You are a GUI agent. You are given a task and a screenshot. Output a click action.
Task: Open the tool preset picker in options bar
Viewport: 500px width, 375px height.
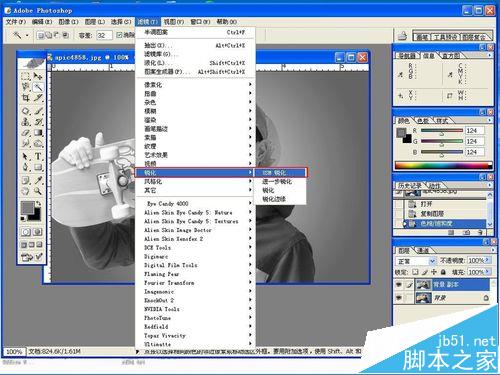20,35
